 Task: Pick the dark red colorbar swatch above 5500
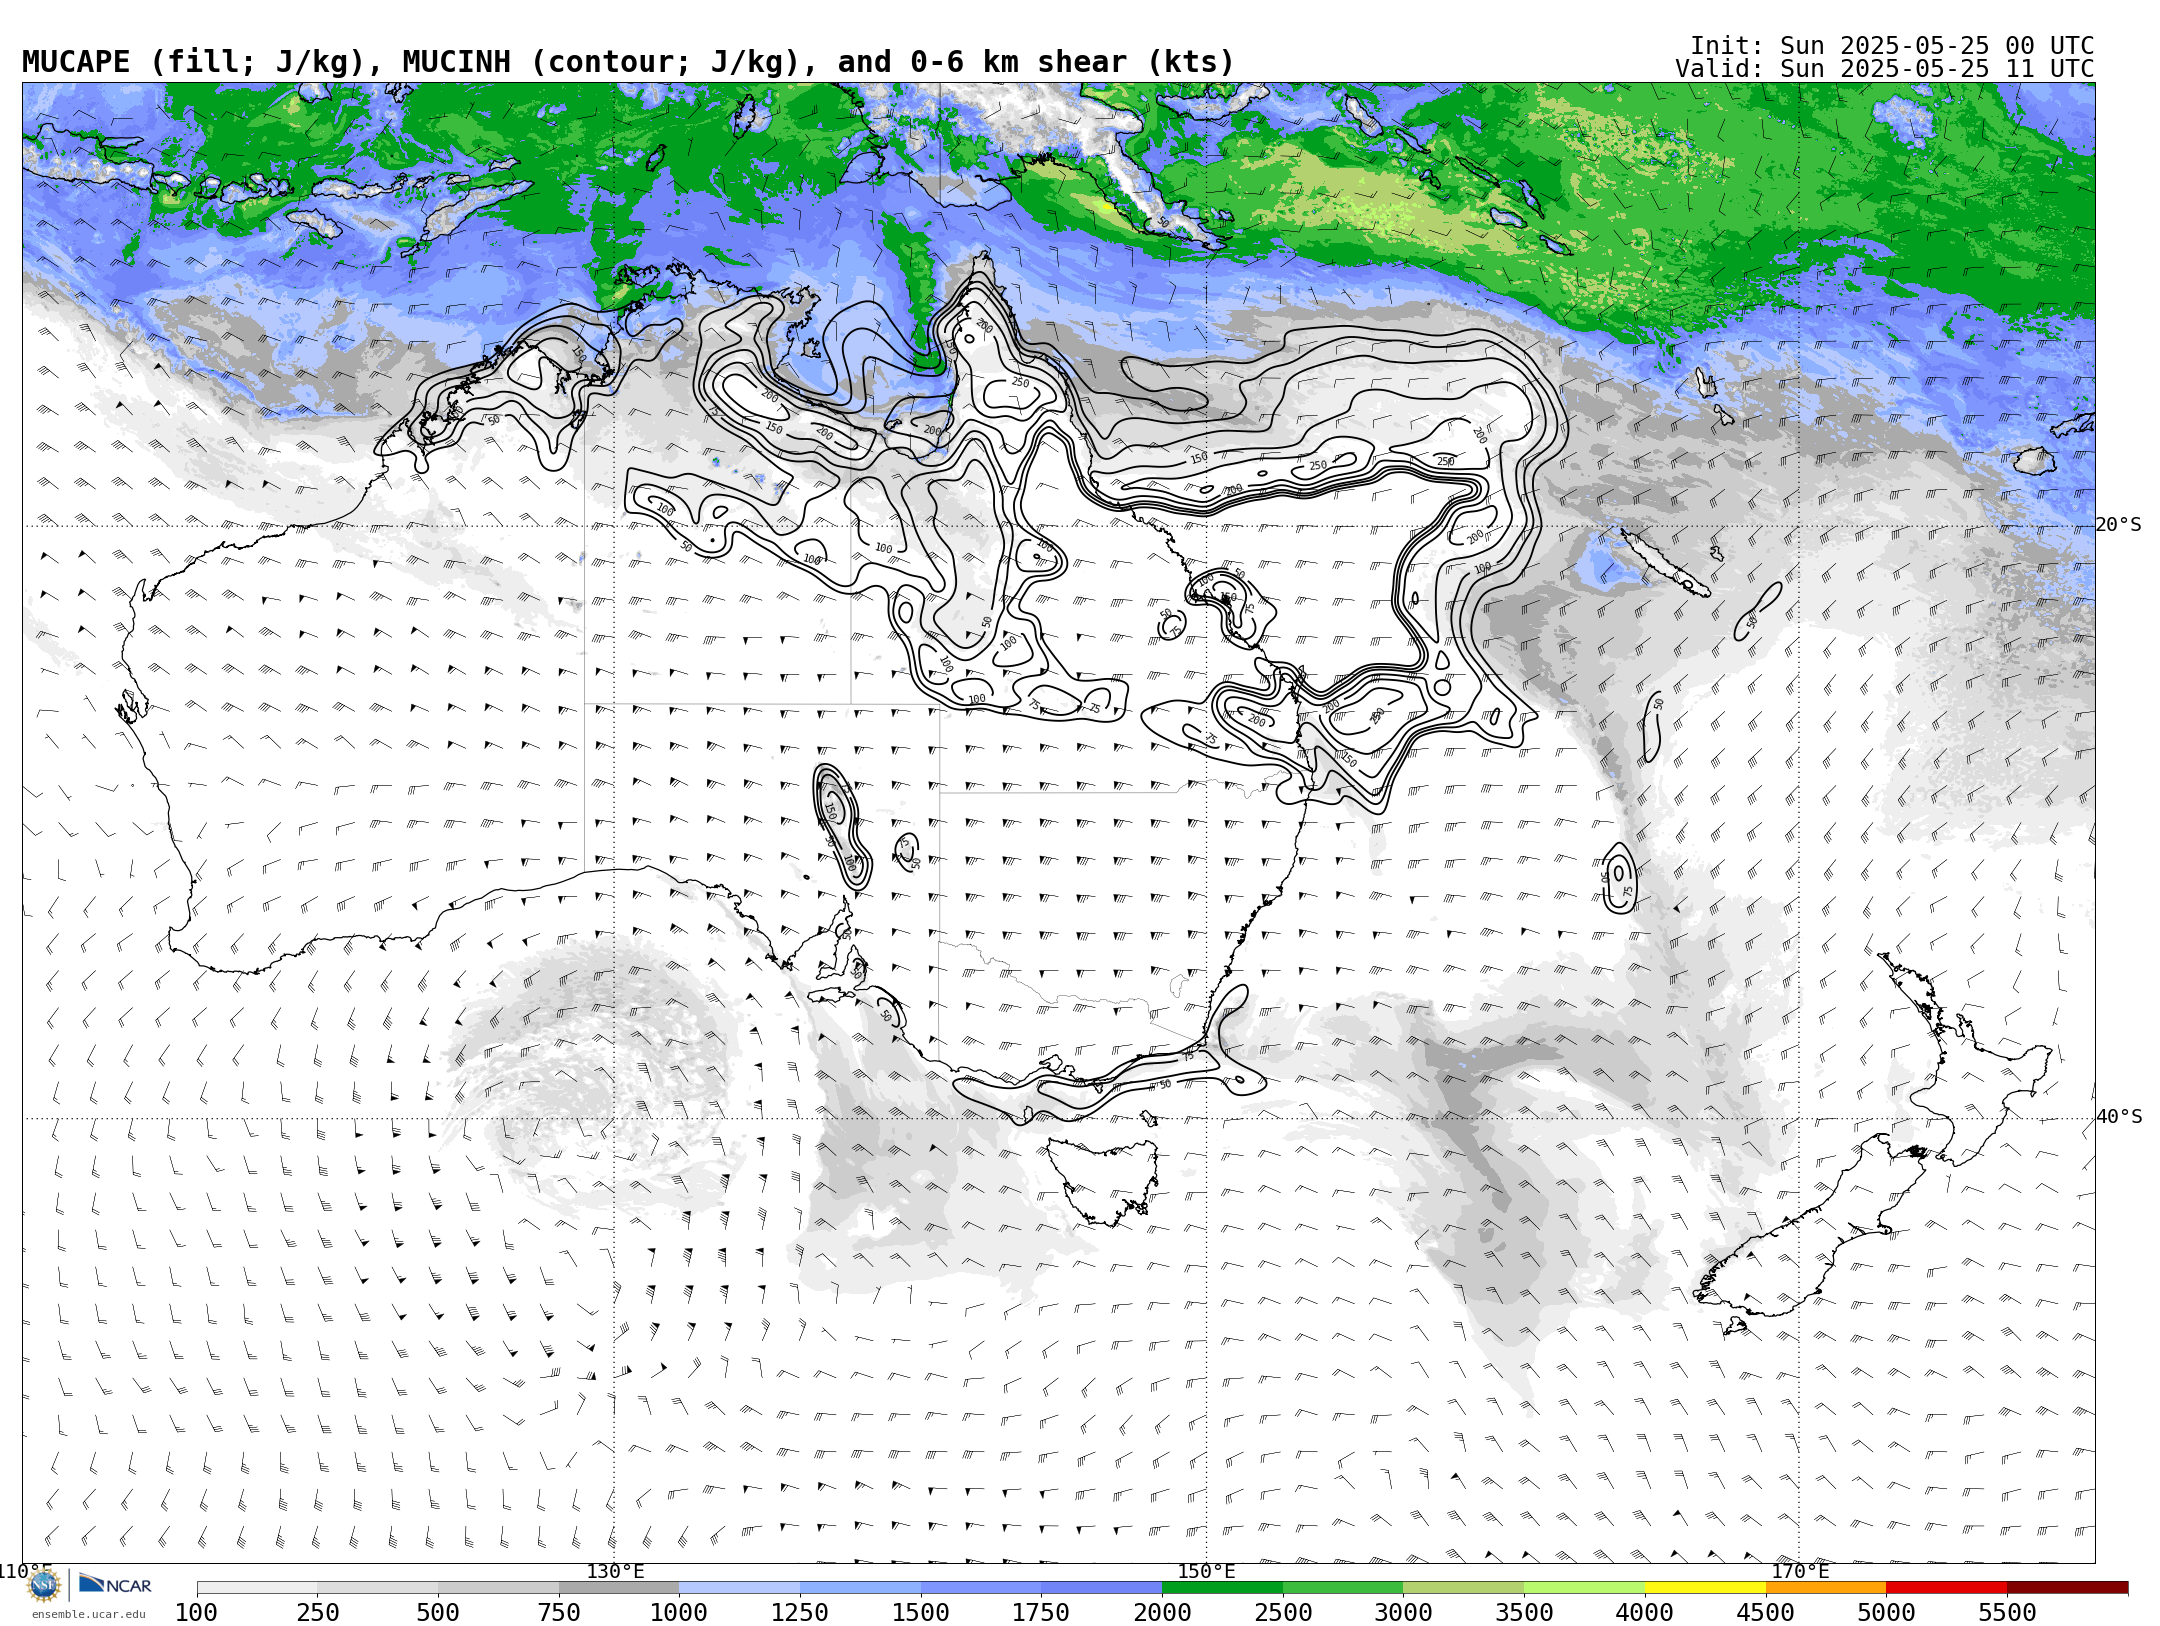point(2067,1588)
